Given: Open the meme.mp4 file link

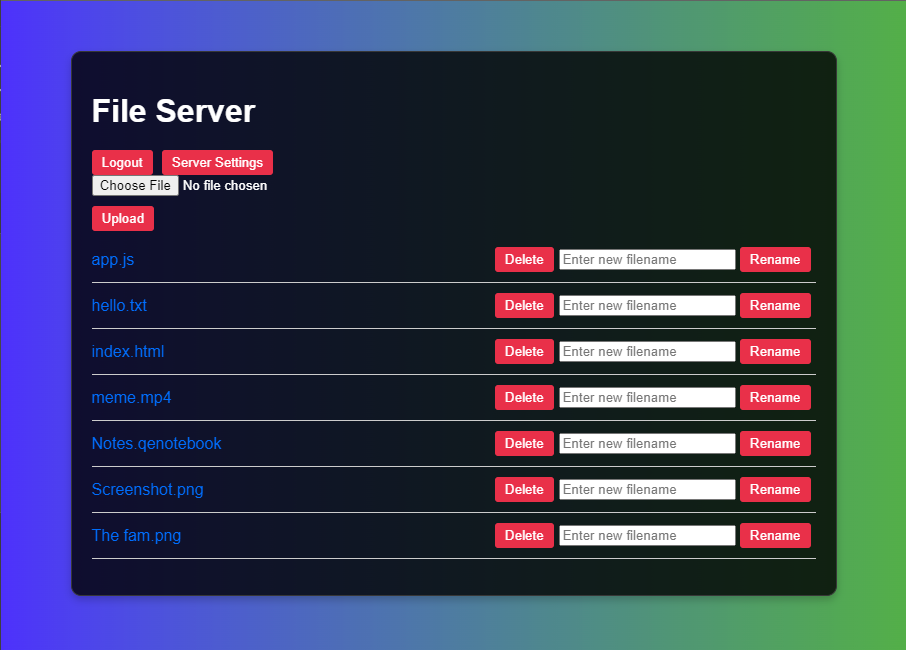Looking at the screenshot, I should (131, 398).
